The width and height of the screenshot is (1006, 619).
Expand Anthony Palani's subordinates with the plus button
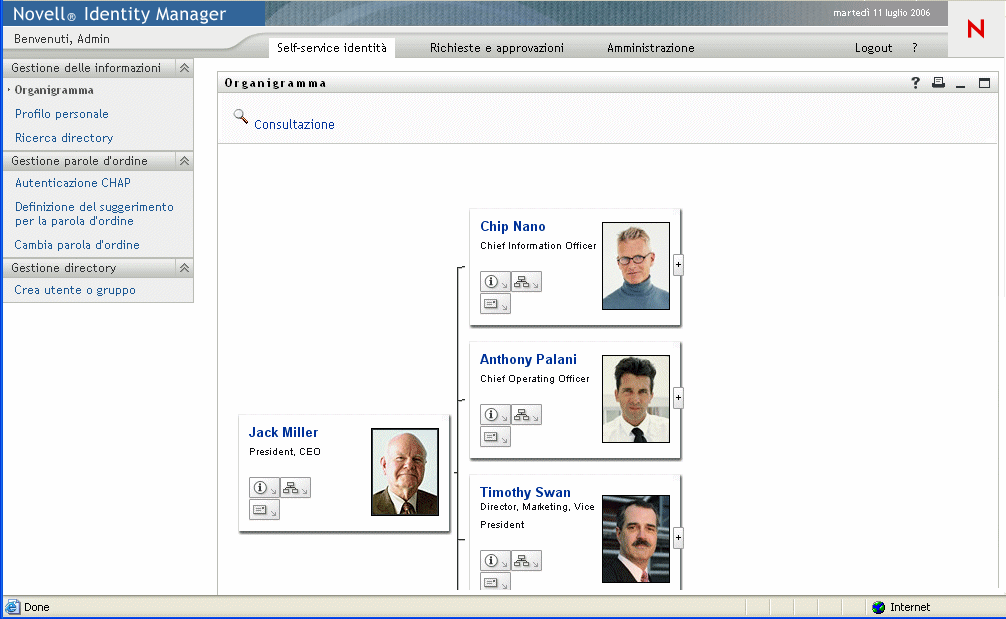coord(678,398)
